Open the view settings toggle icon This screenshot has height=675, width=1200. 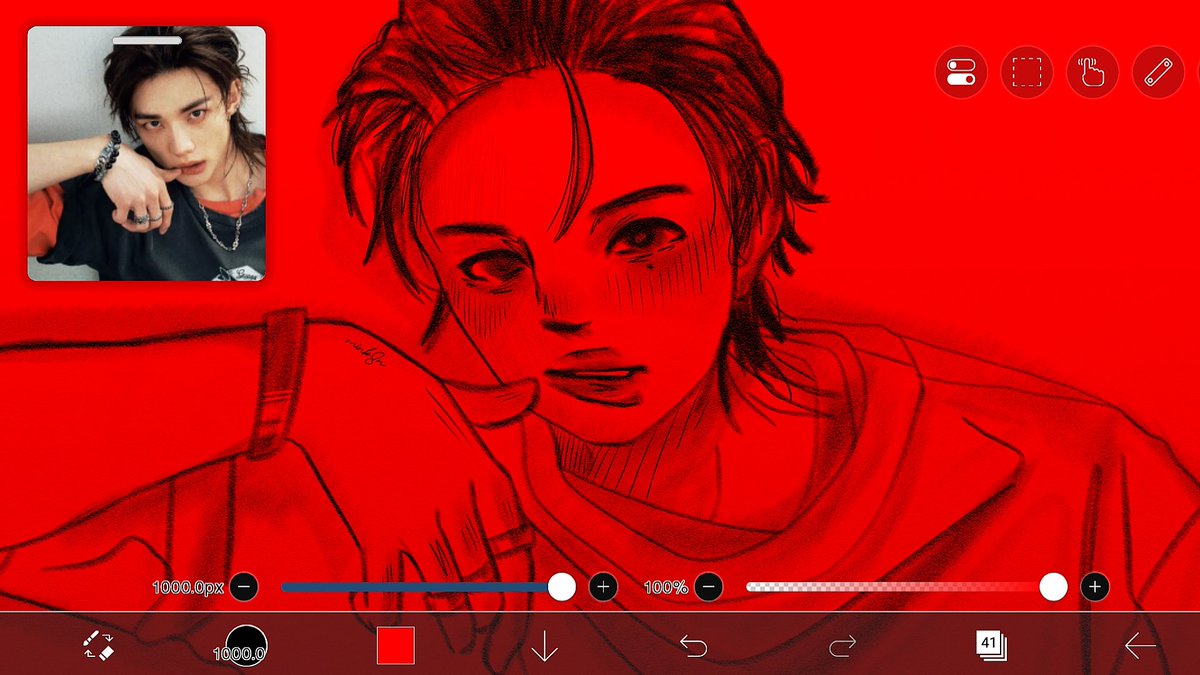961,72
